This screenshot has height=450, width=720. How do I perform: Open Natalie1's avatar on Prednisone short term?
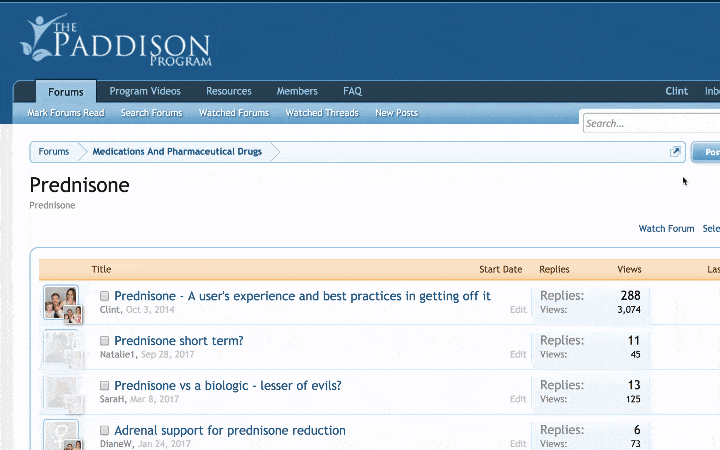coord(61,347)
